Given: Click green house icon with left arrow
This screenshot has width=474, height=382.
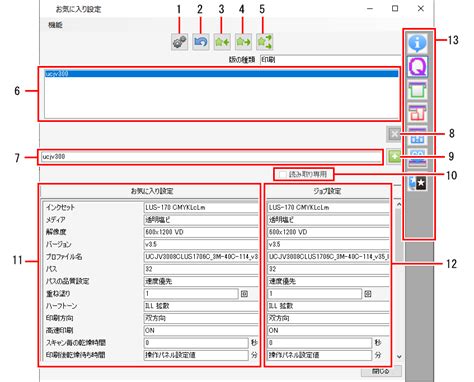Looking at the screenshot, I should 222,42.
